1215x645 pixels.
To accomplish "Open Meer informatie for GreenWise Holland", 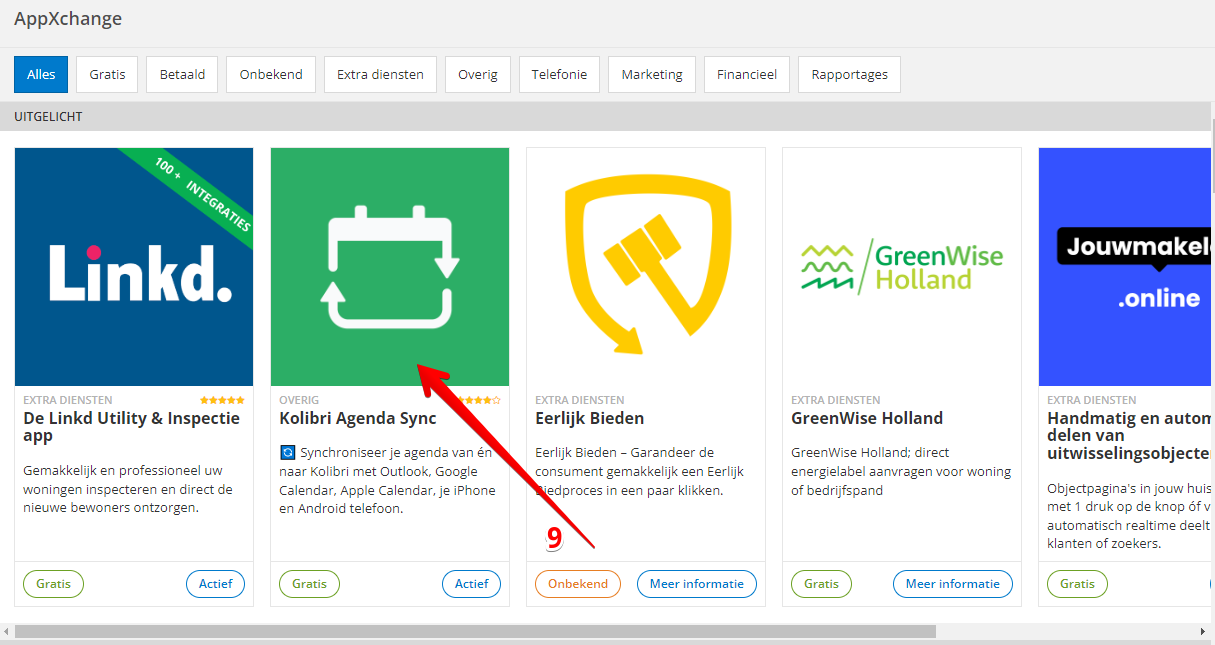I will 953,584.
